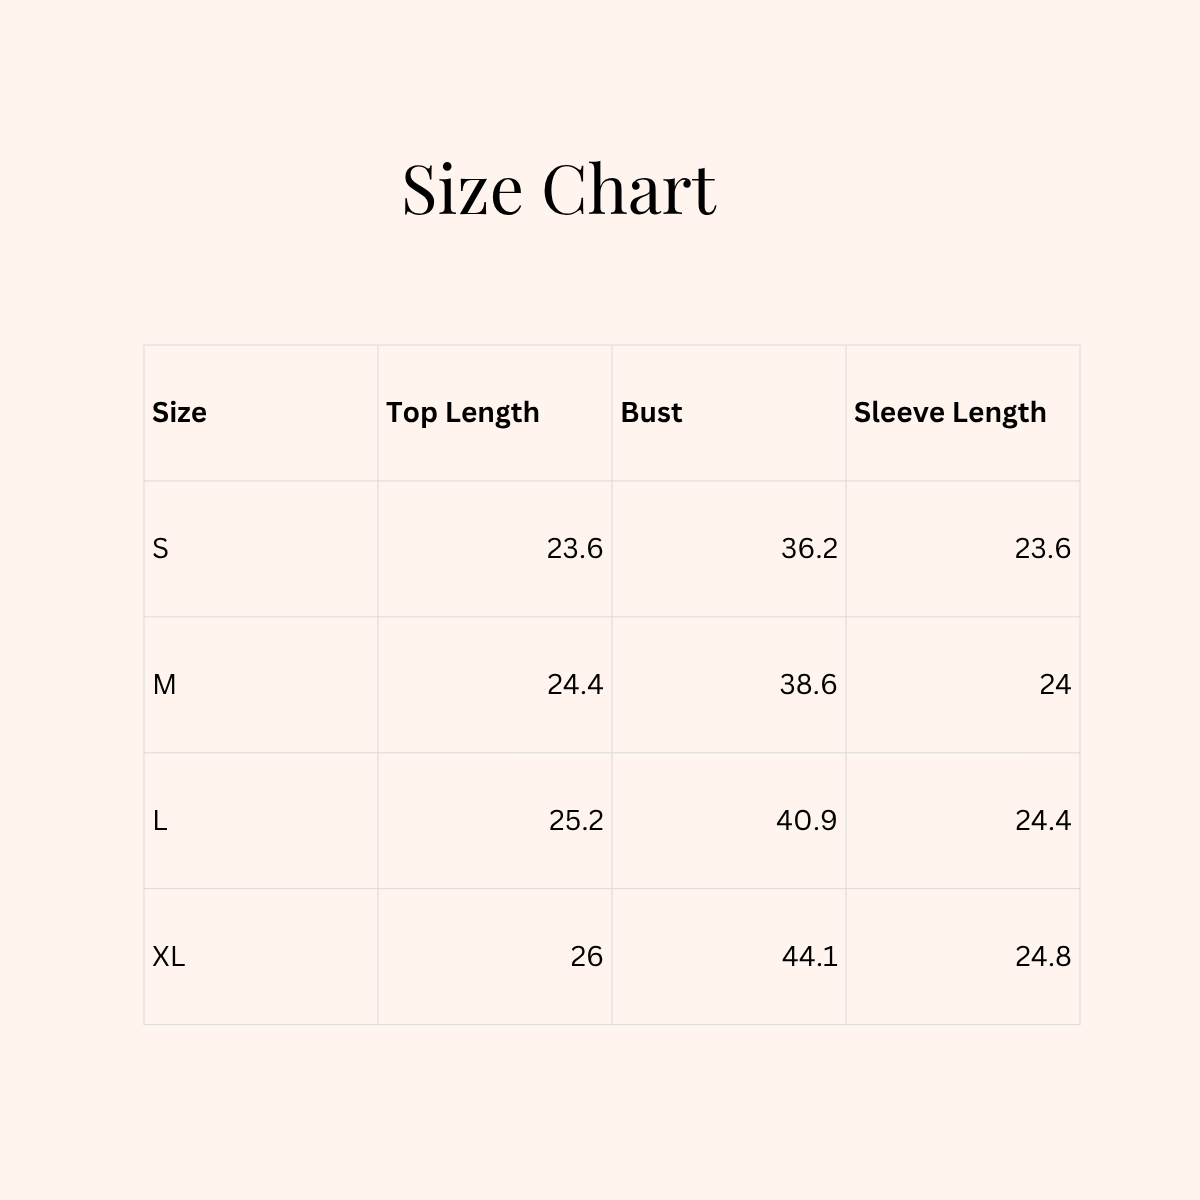Select the L size row label
The image size is (1200, 1200).
tap(160, 820)
